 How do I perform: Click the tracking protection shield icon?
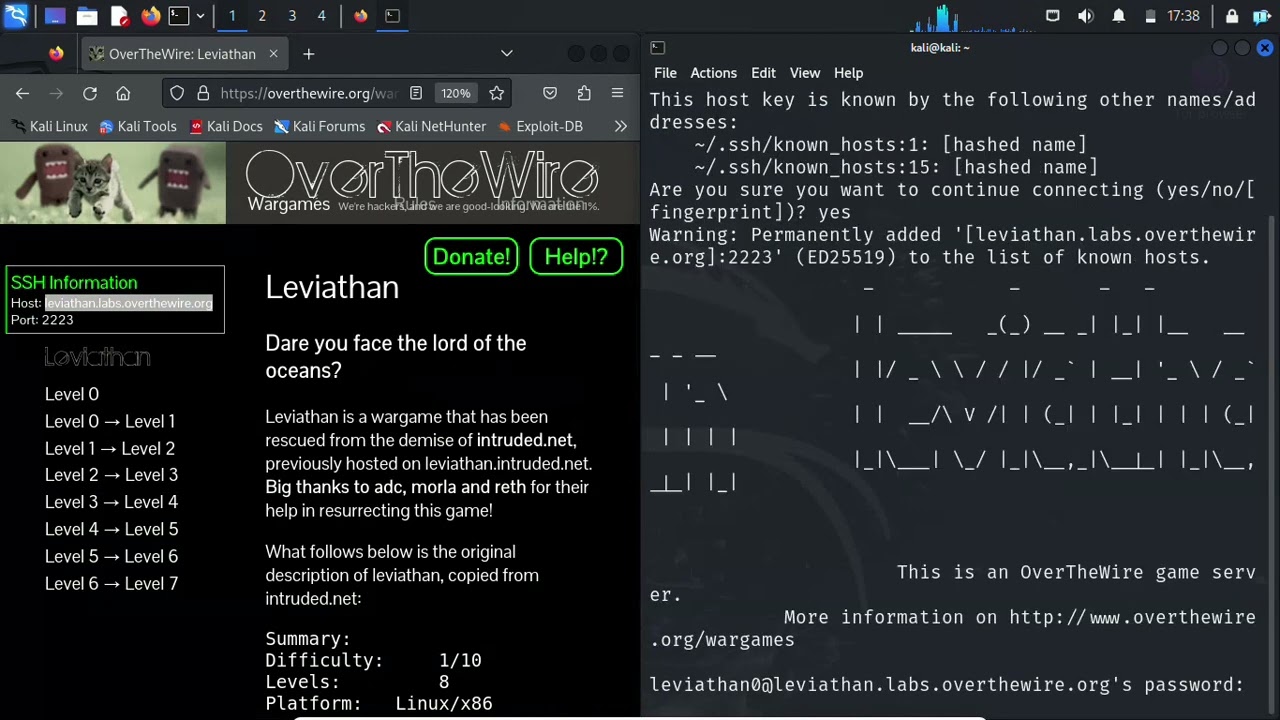point(177,93)
